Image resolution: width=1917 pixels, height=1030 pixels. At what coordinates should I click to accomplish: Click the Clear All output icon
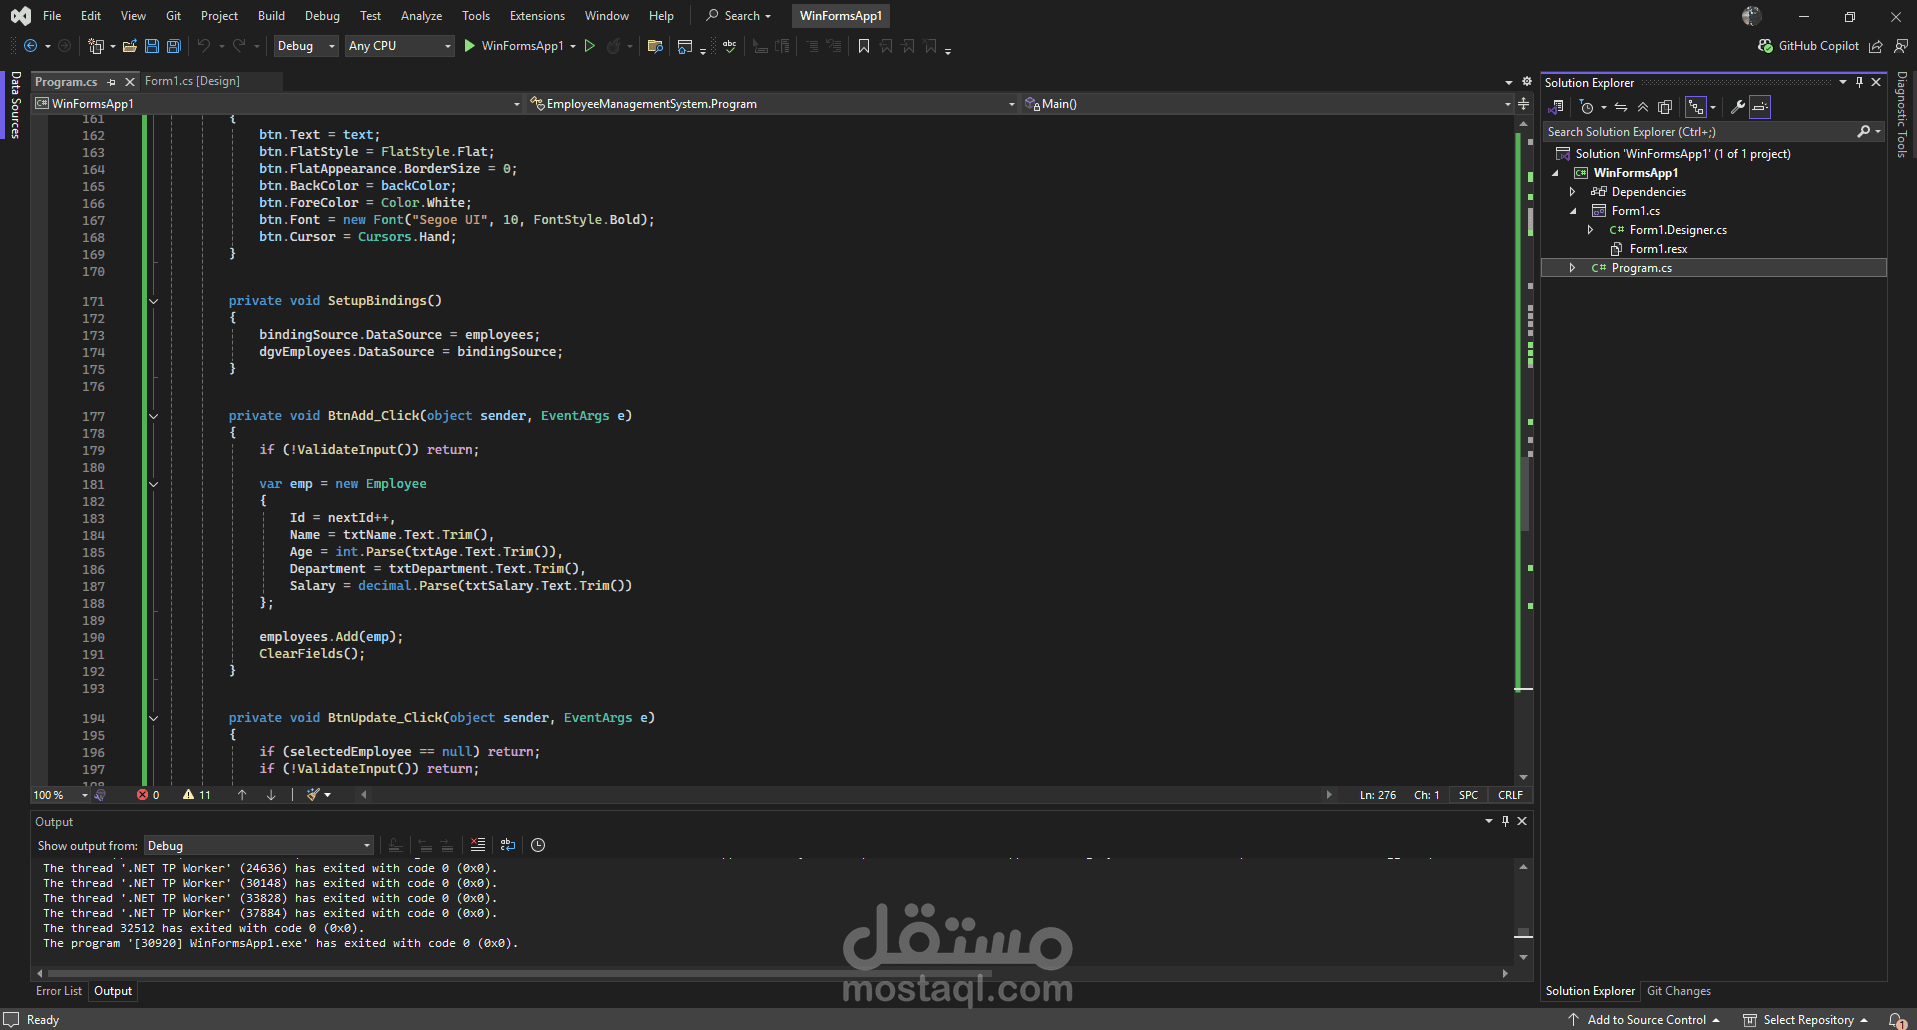pyautogui.click(x=478, y=845)
